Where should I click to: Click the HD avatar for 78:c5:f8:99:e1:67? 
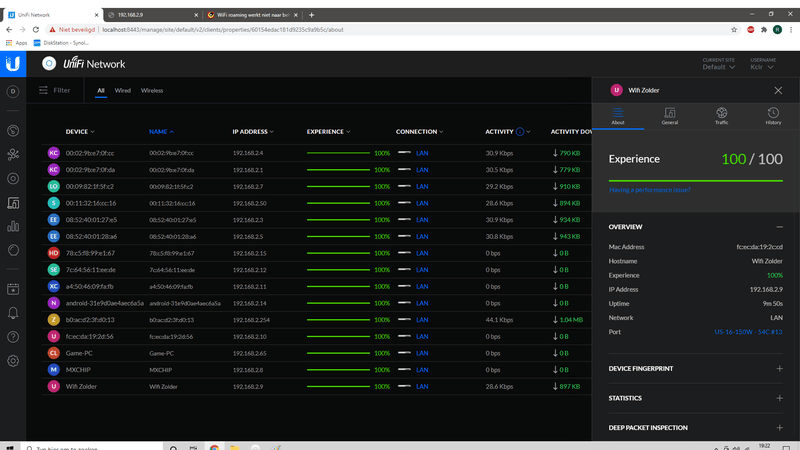pos(54,253)
